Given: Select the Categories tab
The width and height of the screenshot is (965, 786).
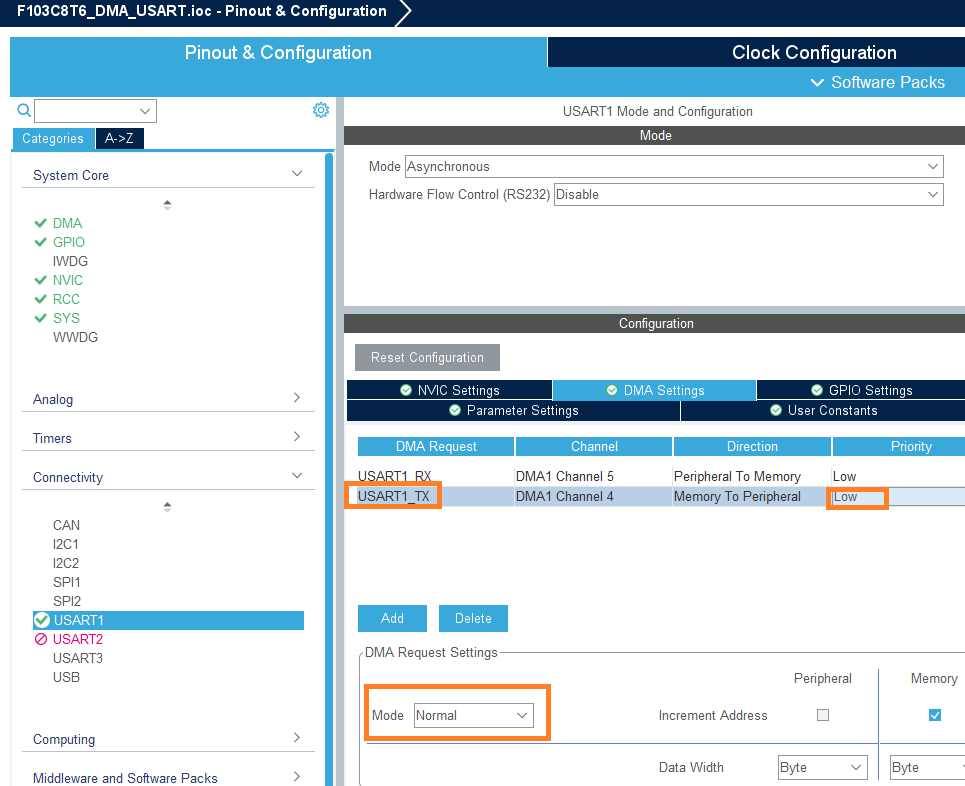Looking at the screenshot, I should pyautogui.click(x=53, y=138).
